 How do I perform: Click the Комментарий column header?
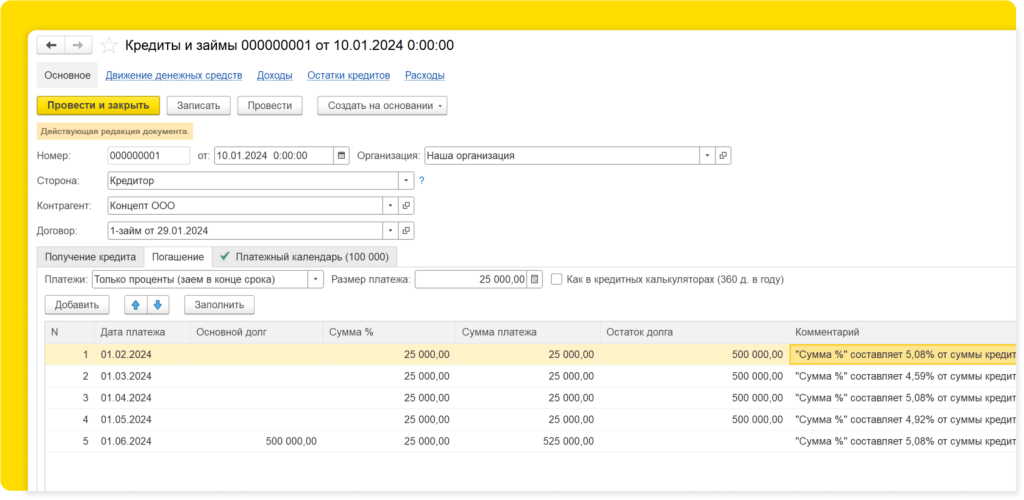pos(904,332)
